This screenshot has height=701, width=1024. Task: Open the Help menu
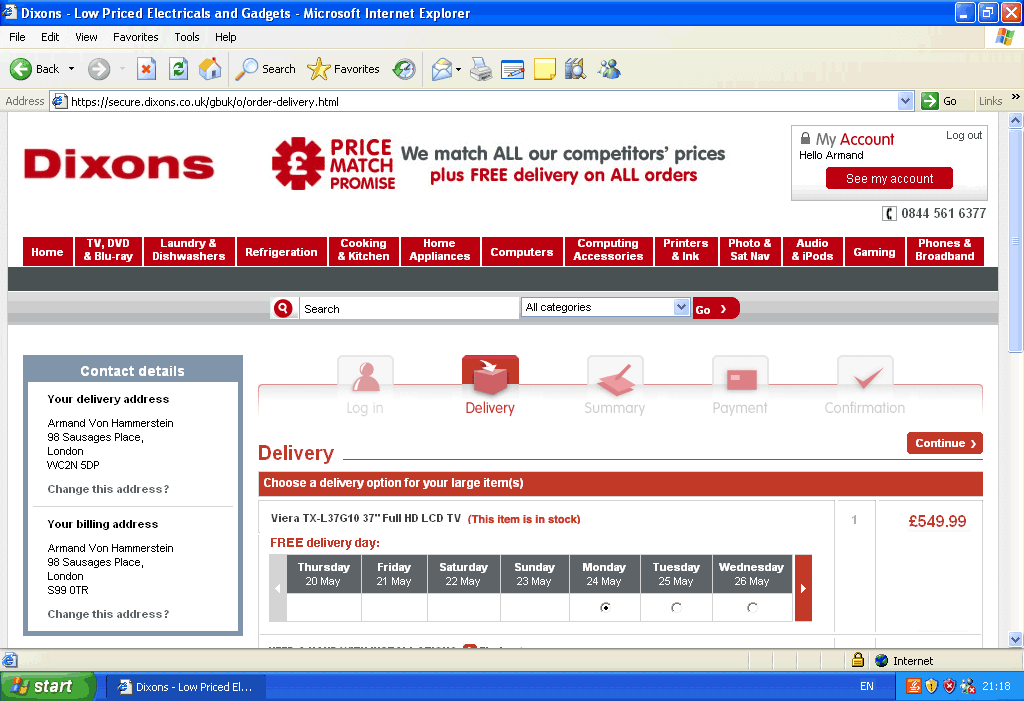pos(225,37)
